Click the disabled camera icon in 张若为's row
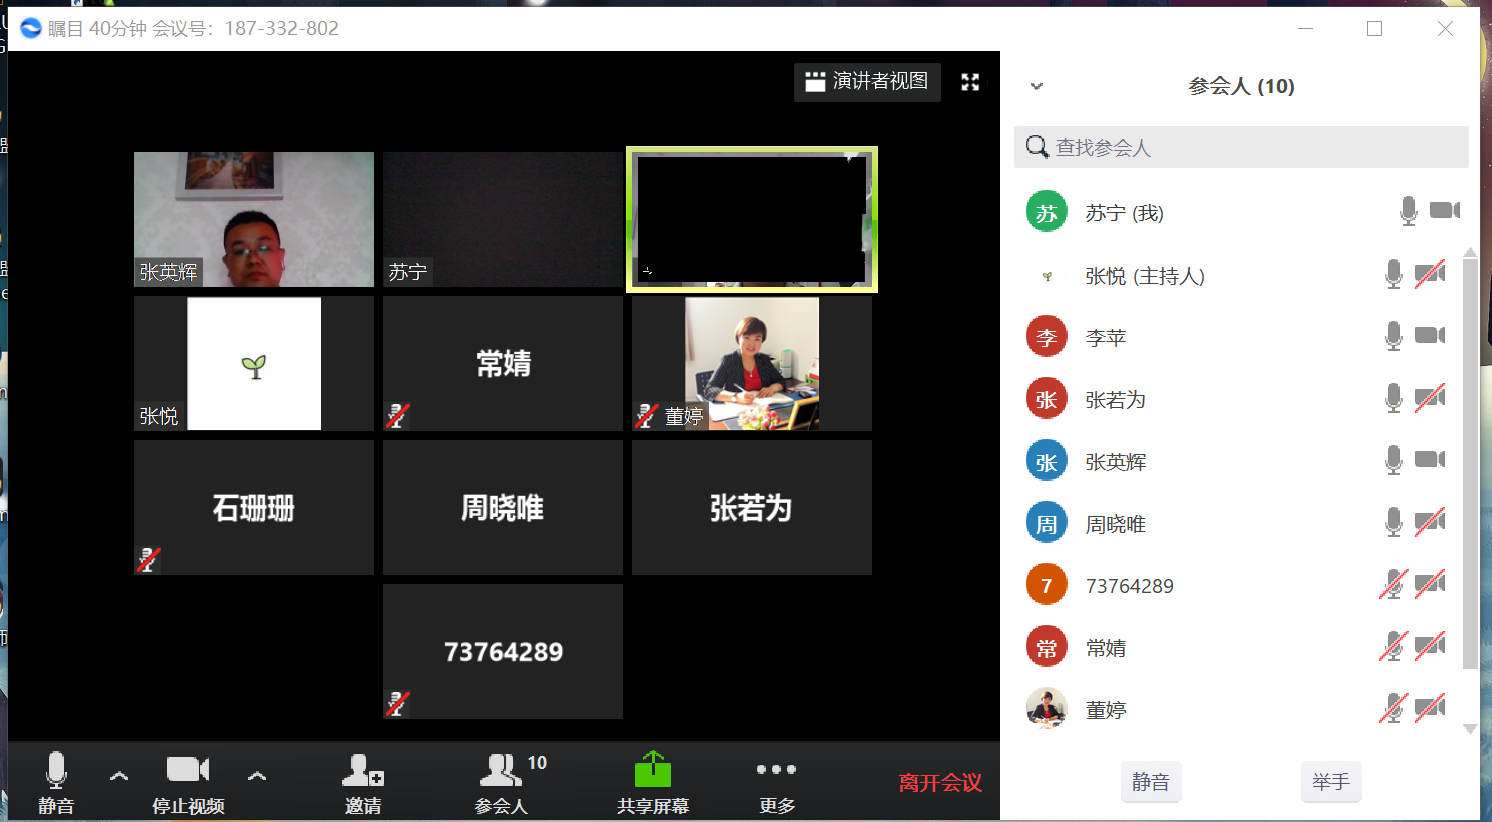 pyautogui.click(x=1430, y=397)
